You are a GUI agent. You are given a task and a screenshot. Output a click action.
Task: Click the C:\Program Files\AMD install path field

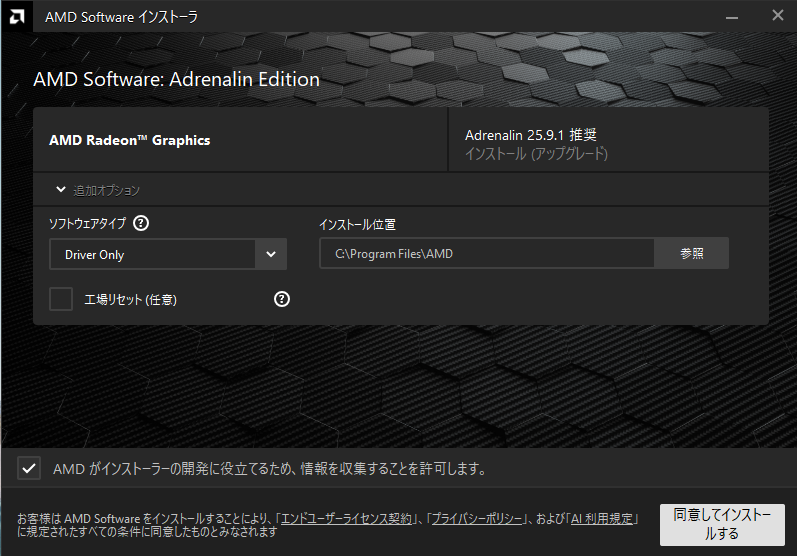point(486,254)
